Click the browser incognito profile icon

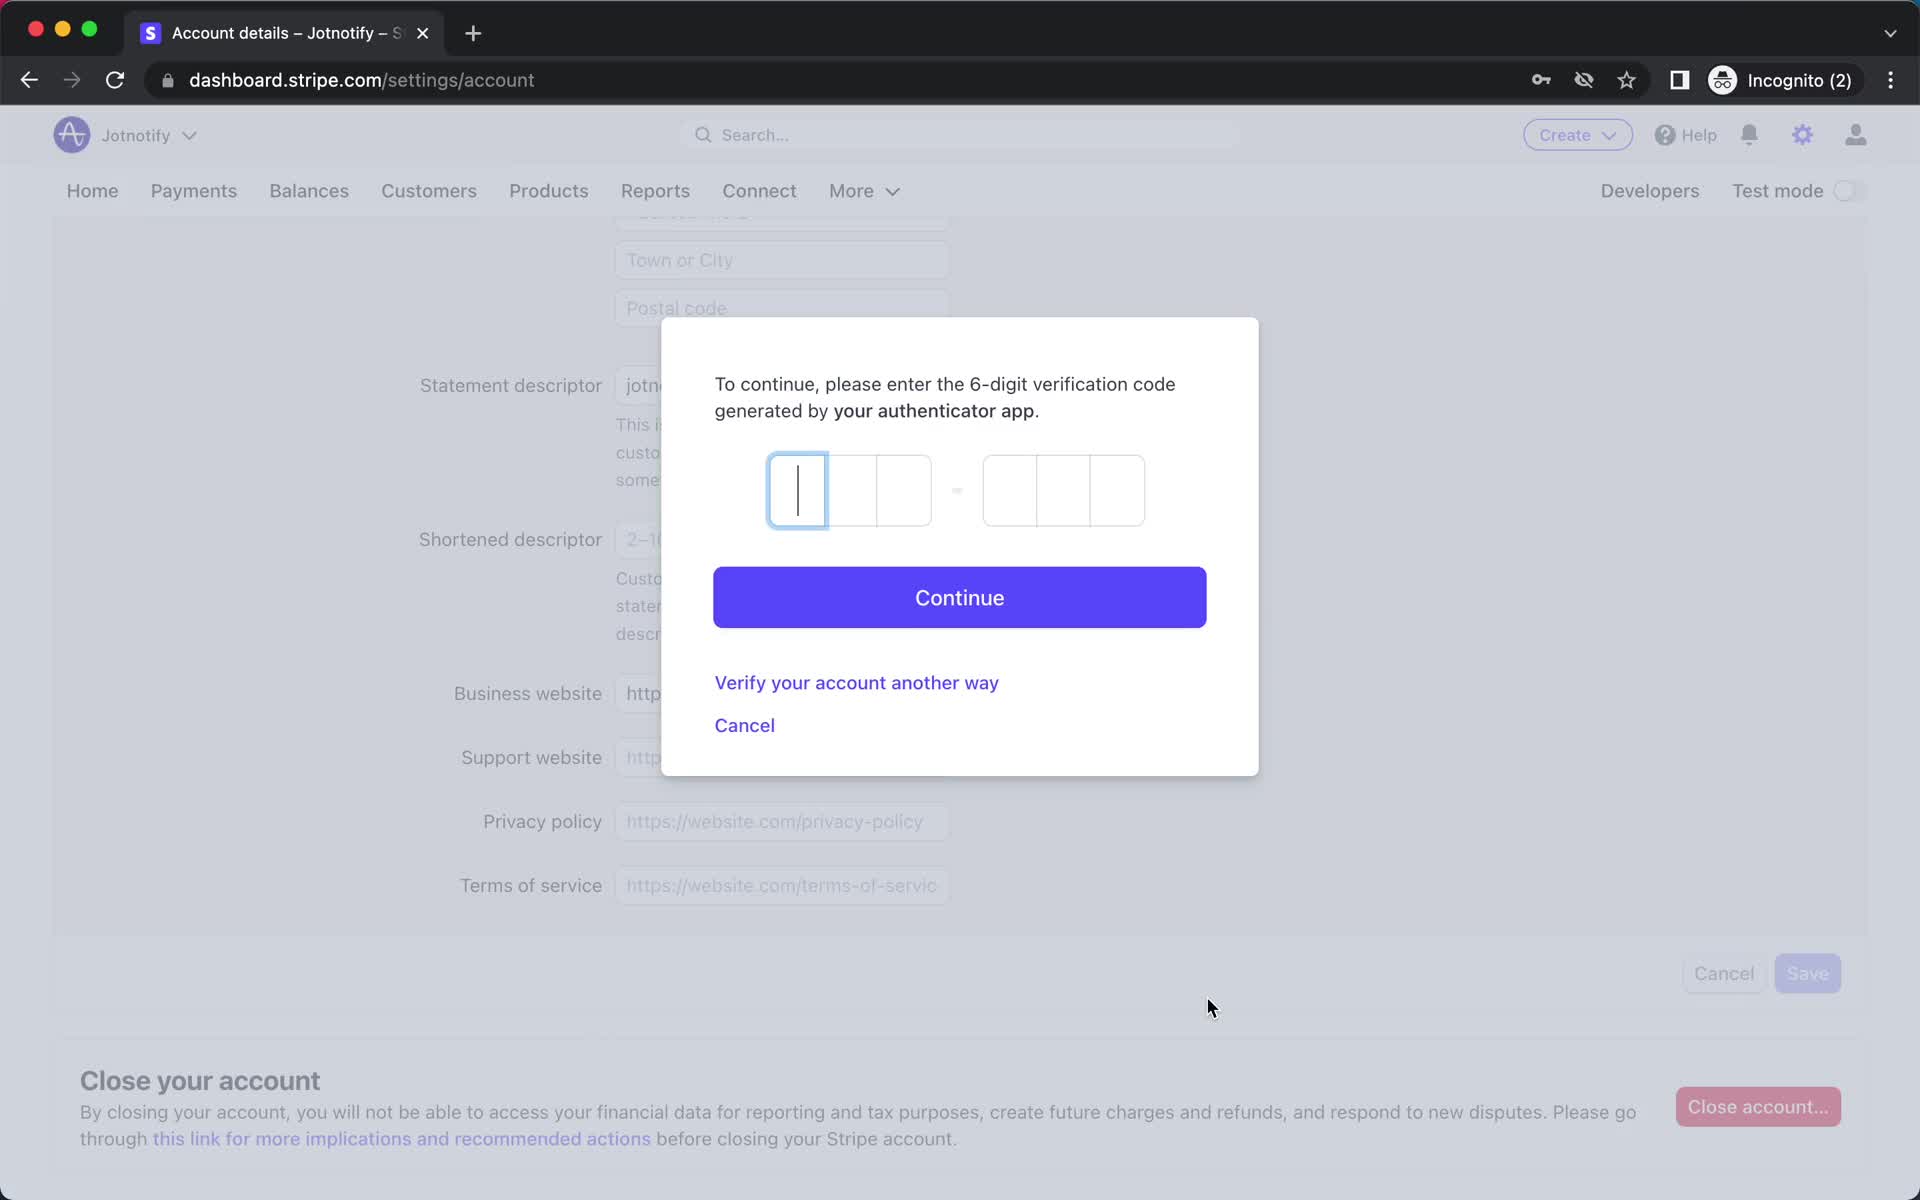coord(1722,80)
